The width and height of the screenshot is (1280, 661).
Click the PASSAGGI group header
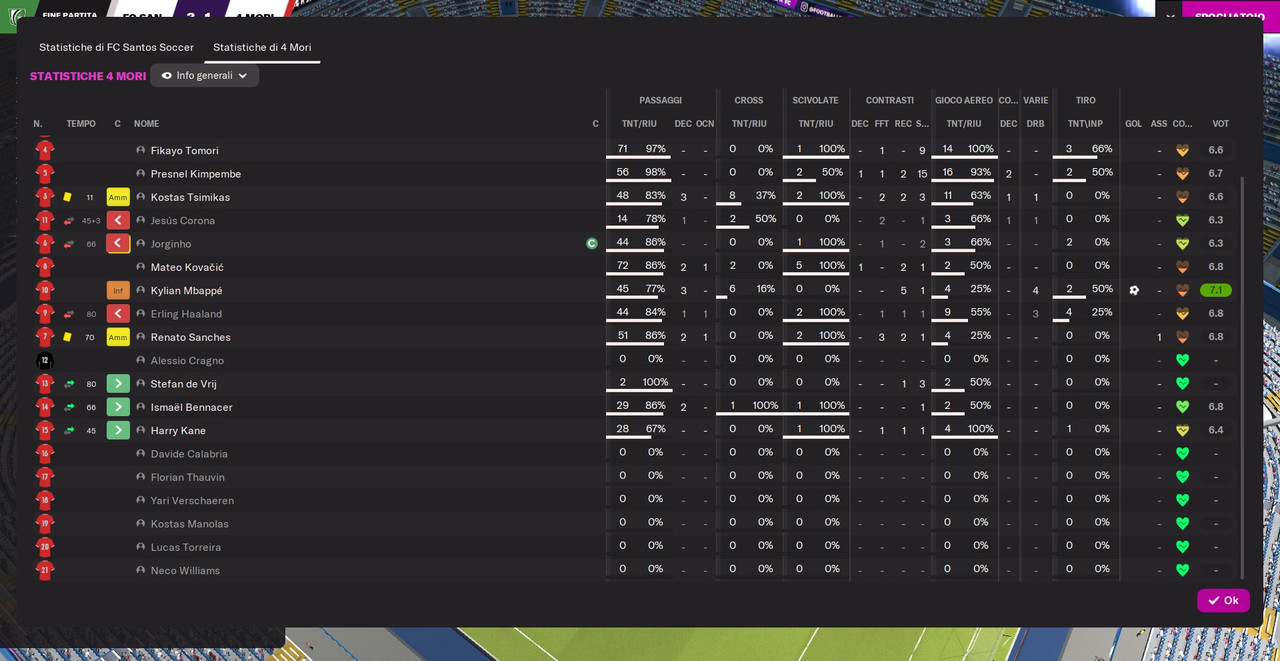click(660, 100)
